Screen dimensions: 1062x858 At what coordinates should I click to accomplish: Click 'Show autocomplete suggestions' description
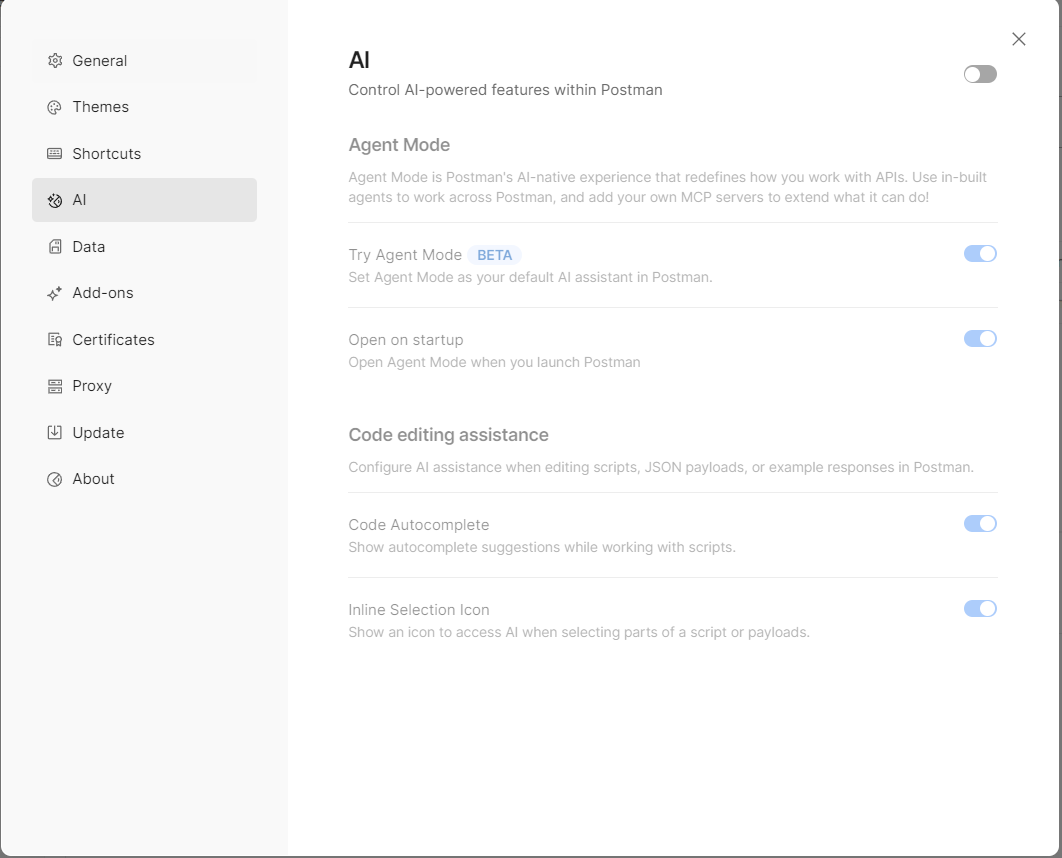tap(542, 547)
